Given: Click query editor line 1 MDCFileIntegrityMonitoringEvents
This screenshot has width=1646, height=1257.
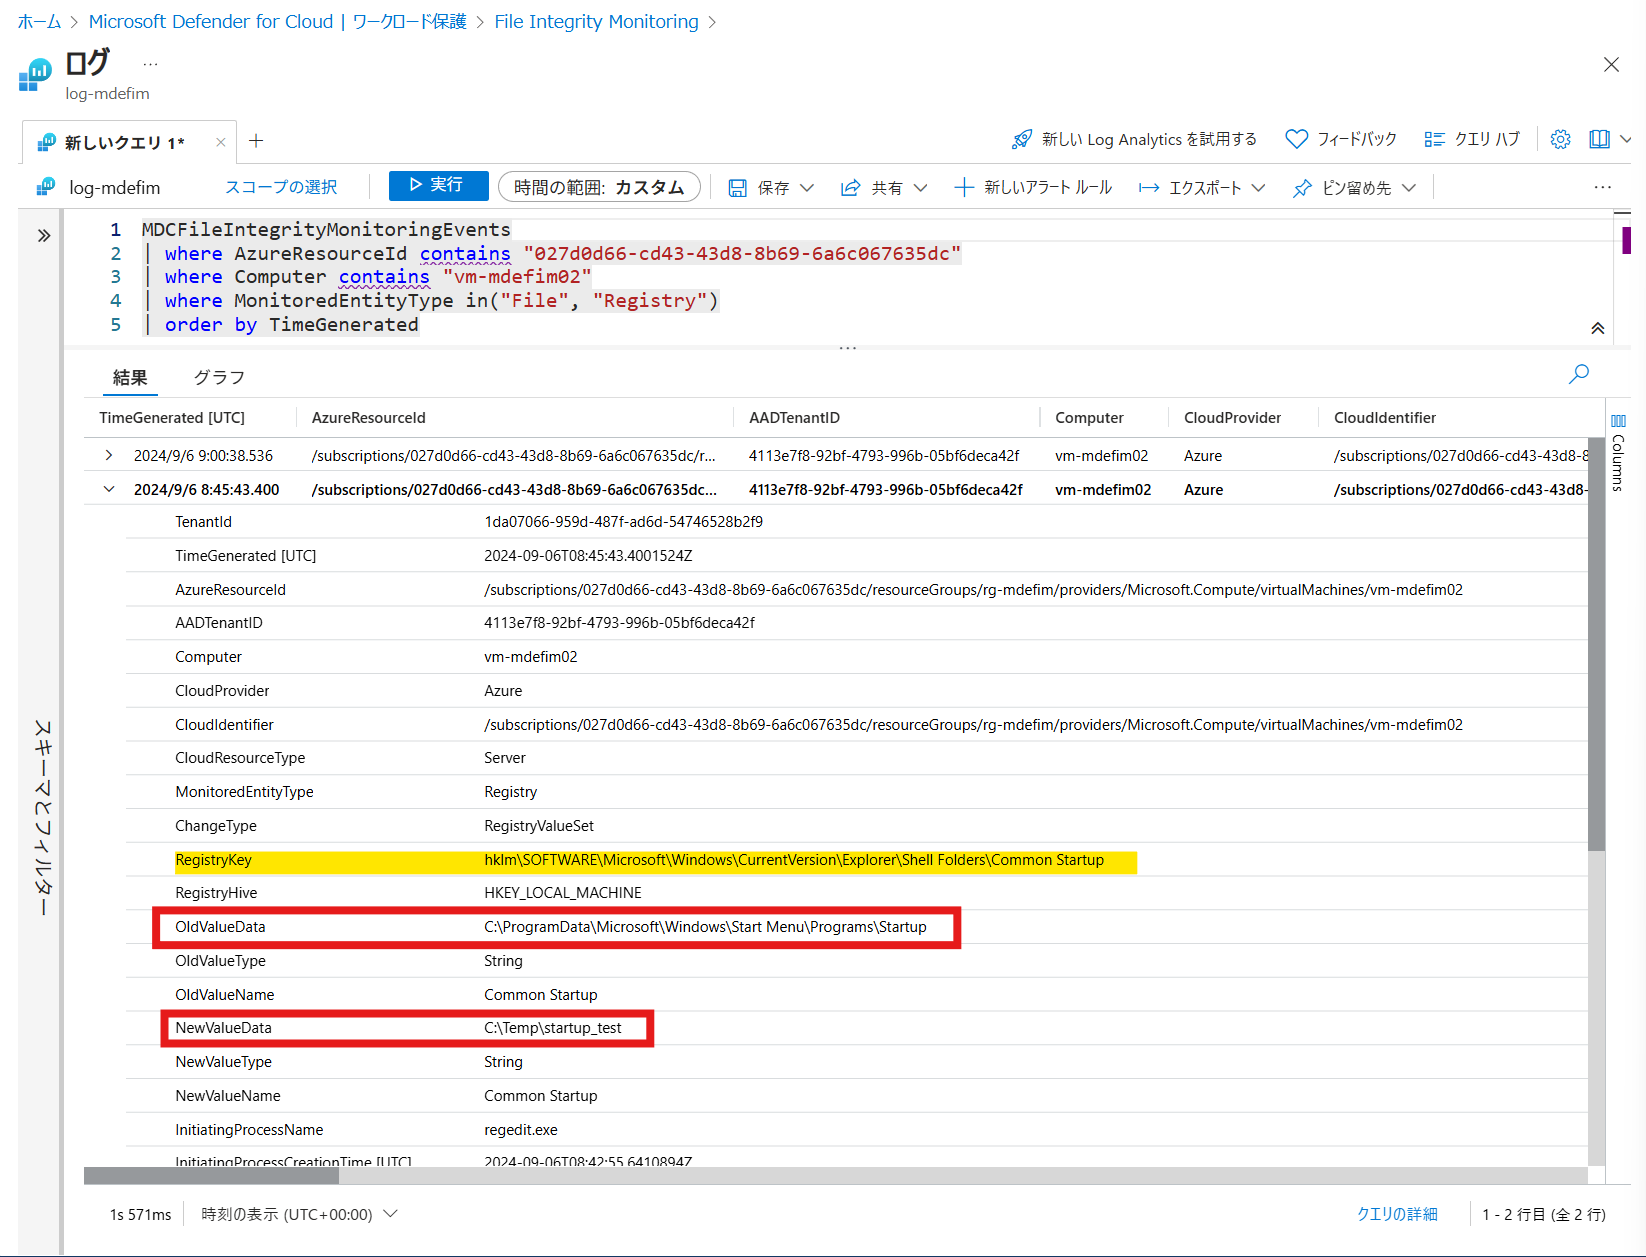Looking at the screenshot, I should tap(326, 230).
